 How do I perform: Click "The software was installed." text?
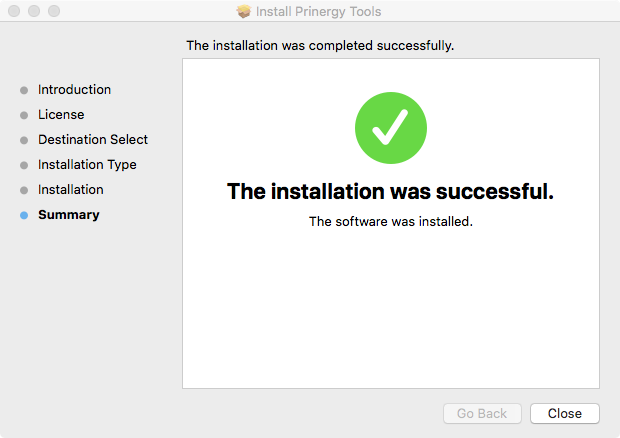pyautogui.click(x=390, y=222)
